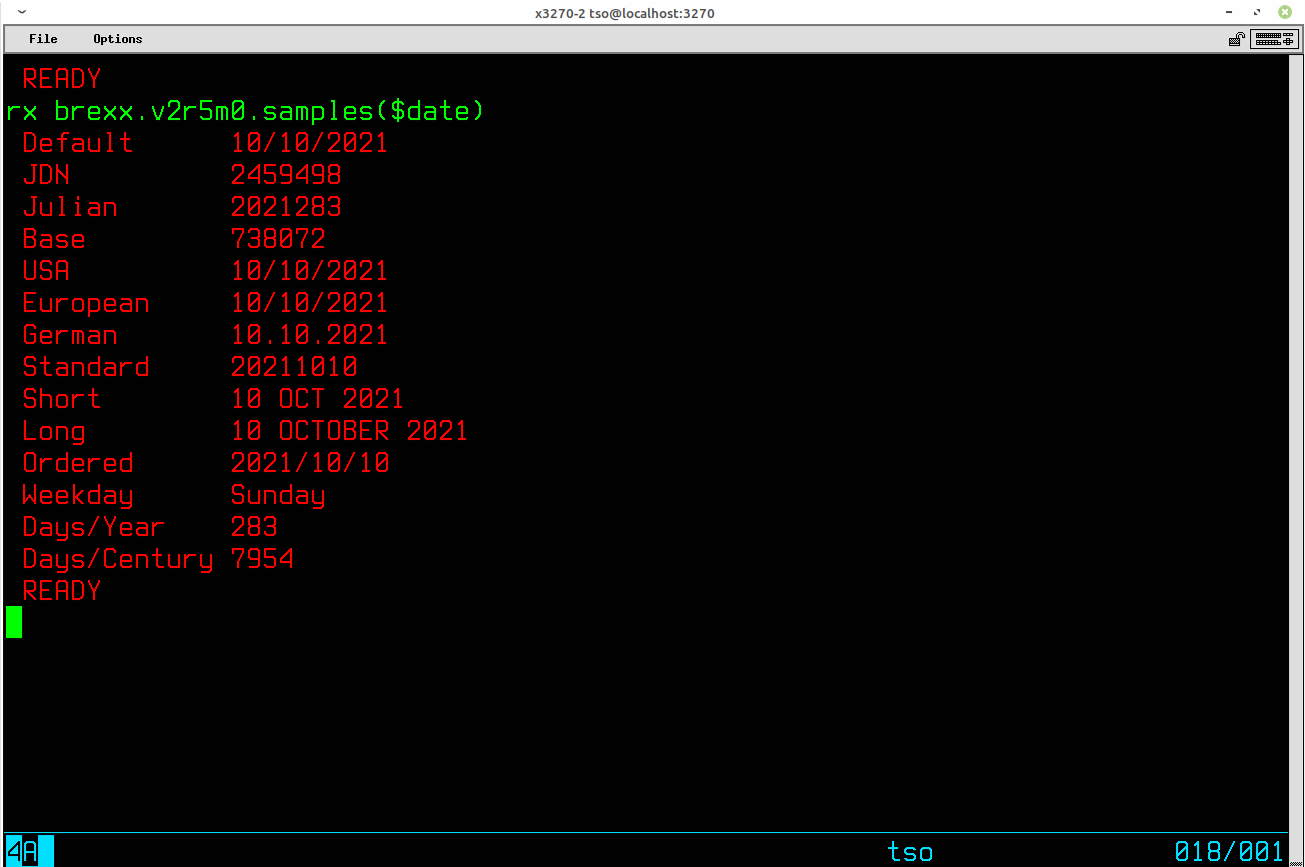Click the 'JDN' label
Screen dimensions: 1305x867
click(46, 174)
